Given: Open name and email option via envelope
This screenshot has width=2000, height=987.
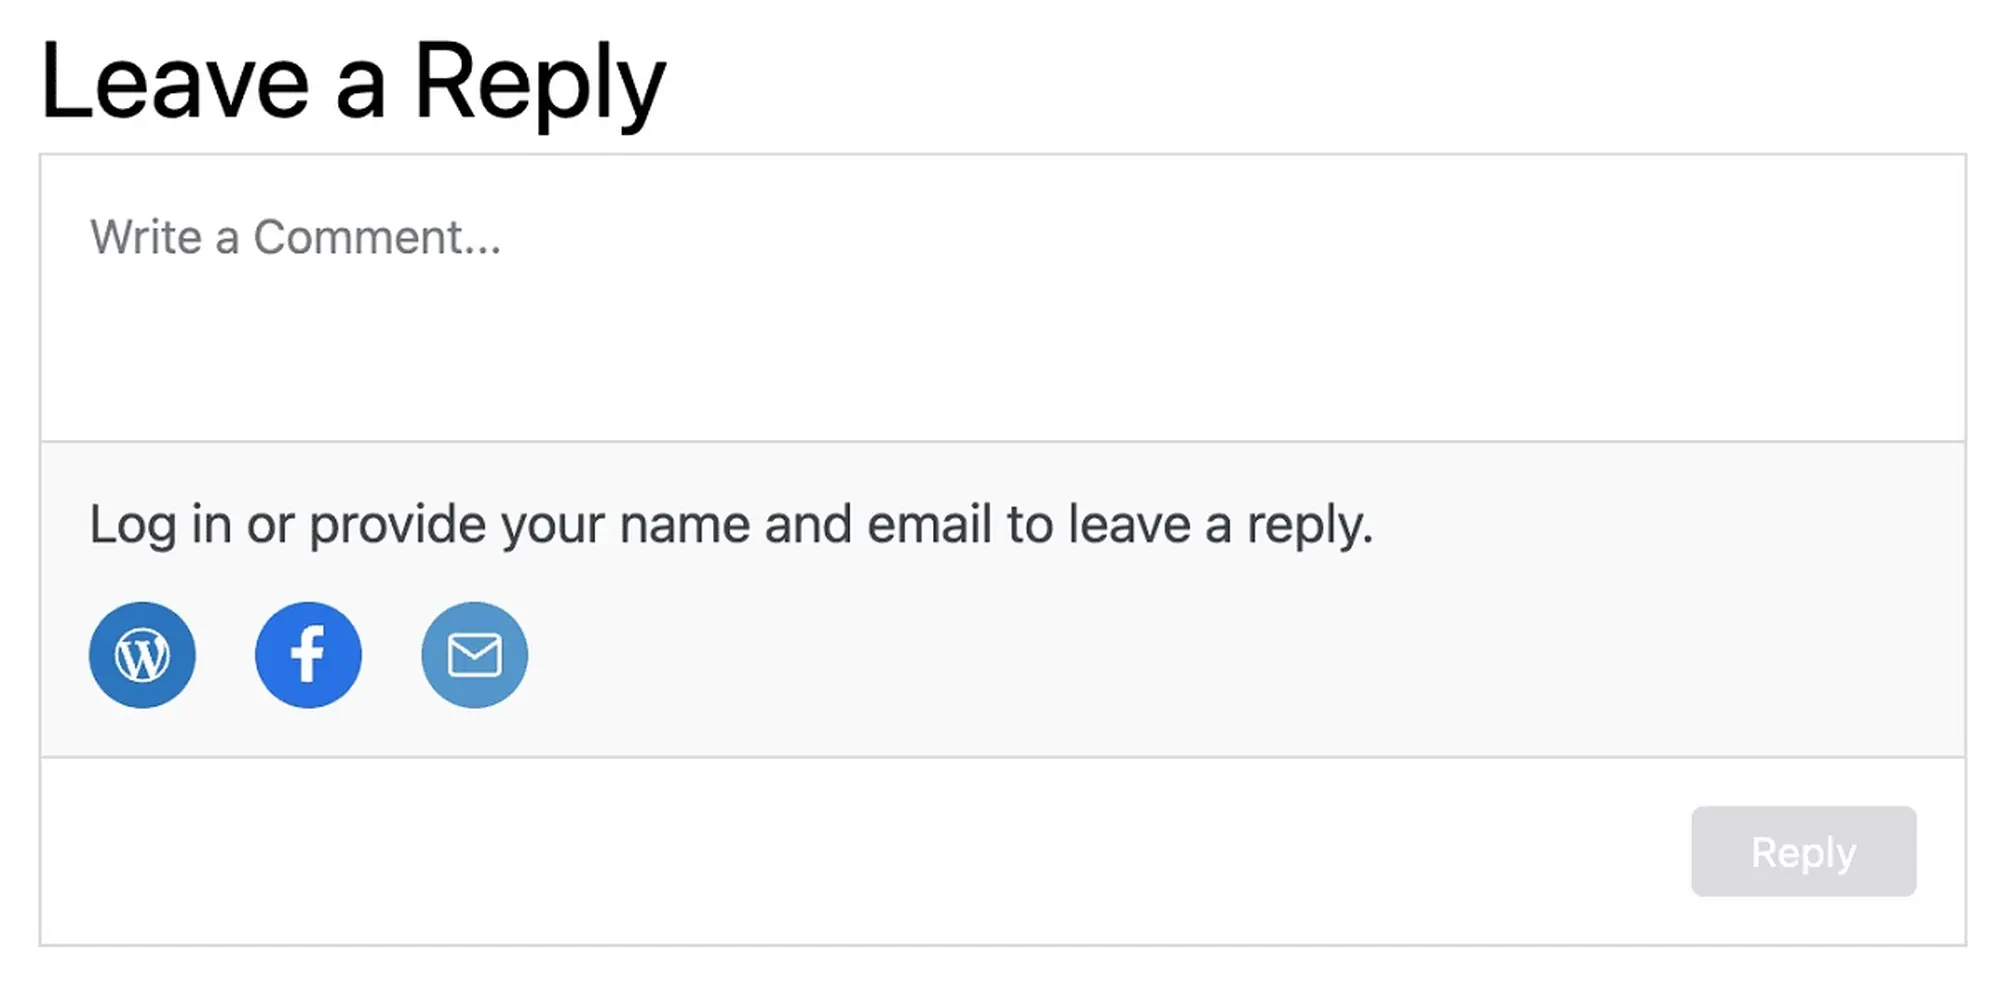Looking at the screenshot, I should (474, 655).
